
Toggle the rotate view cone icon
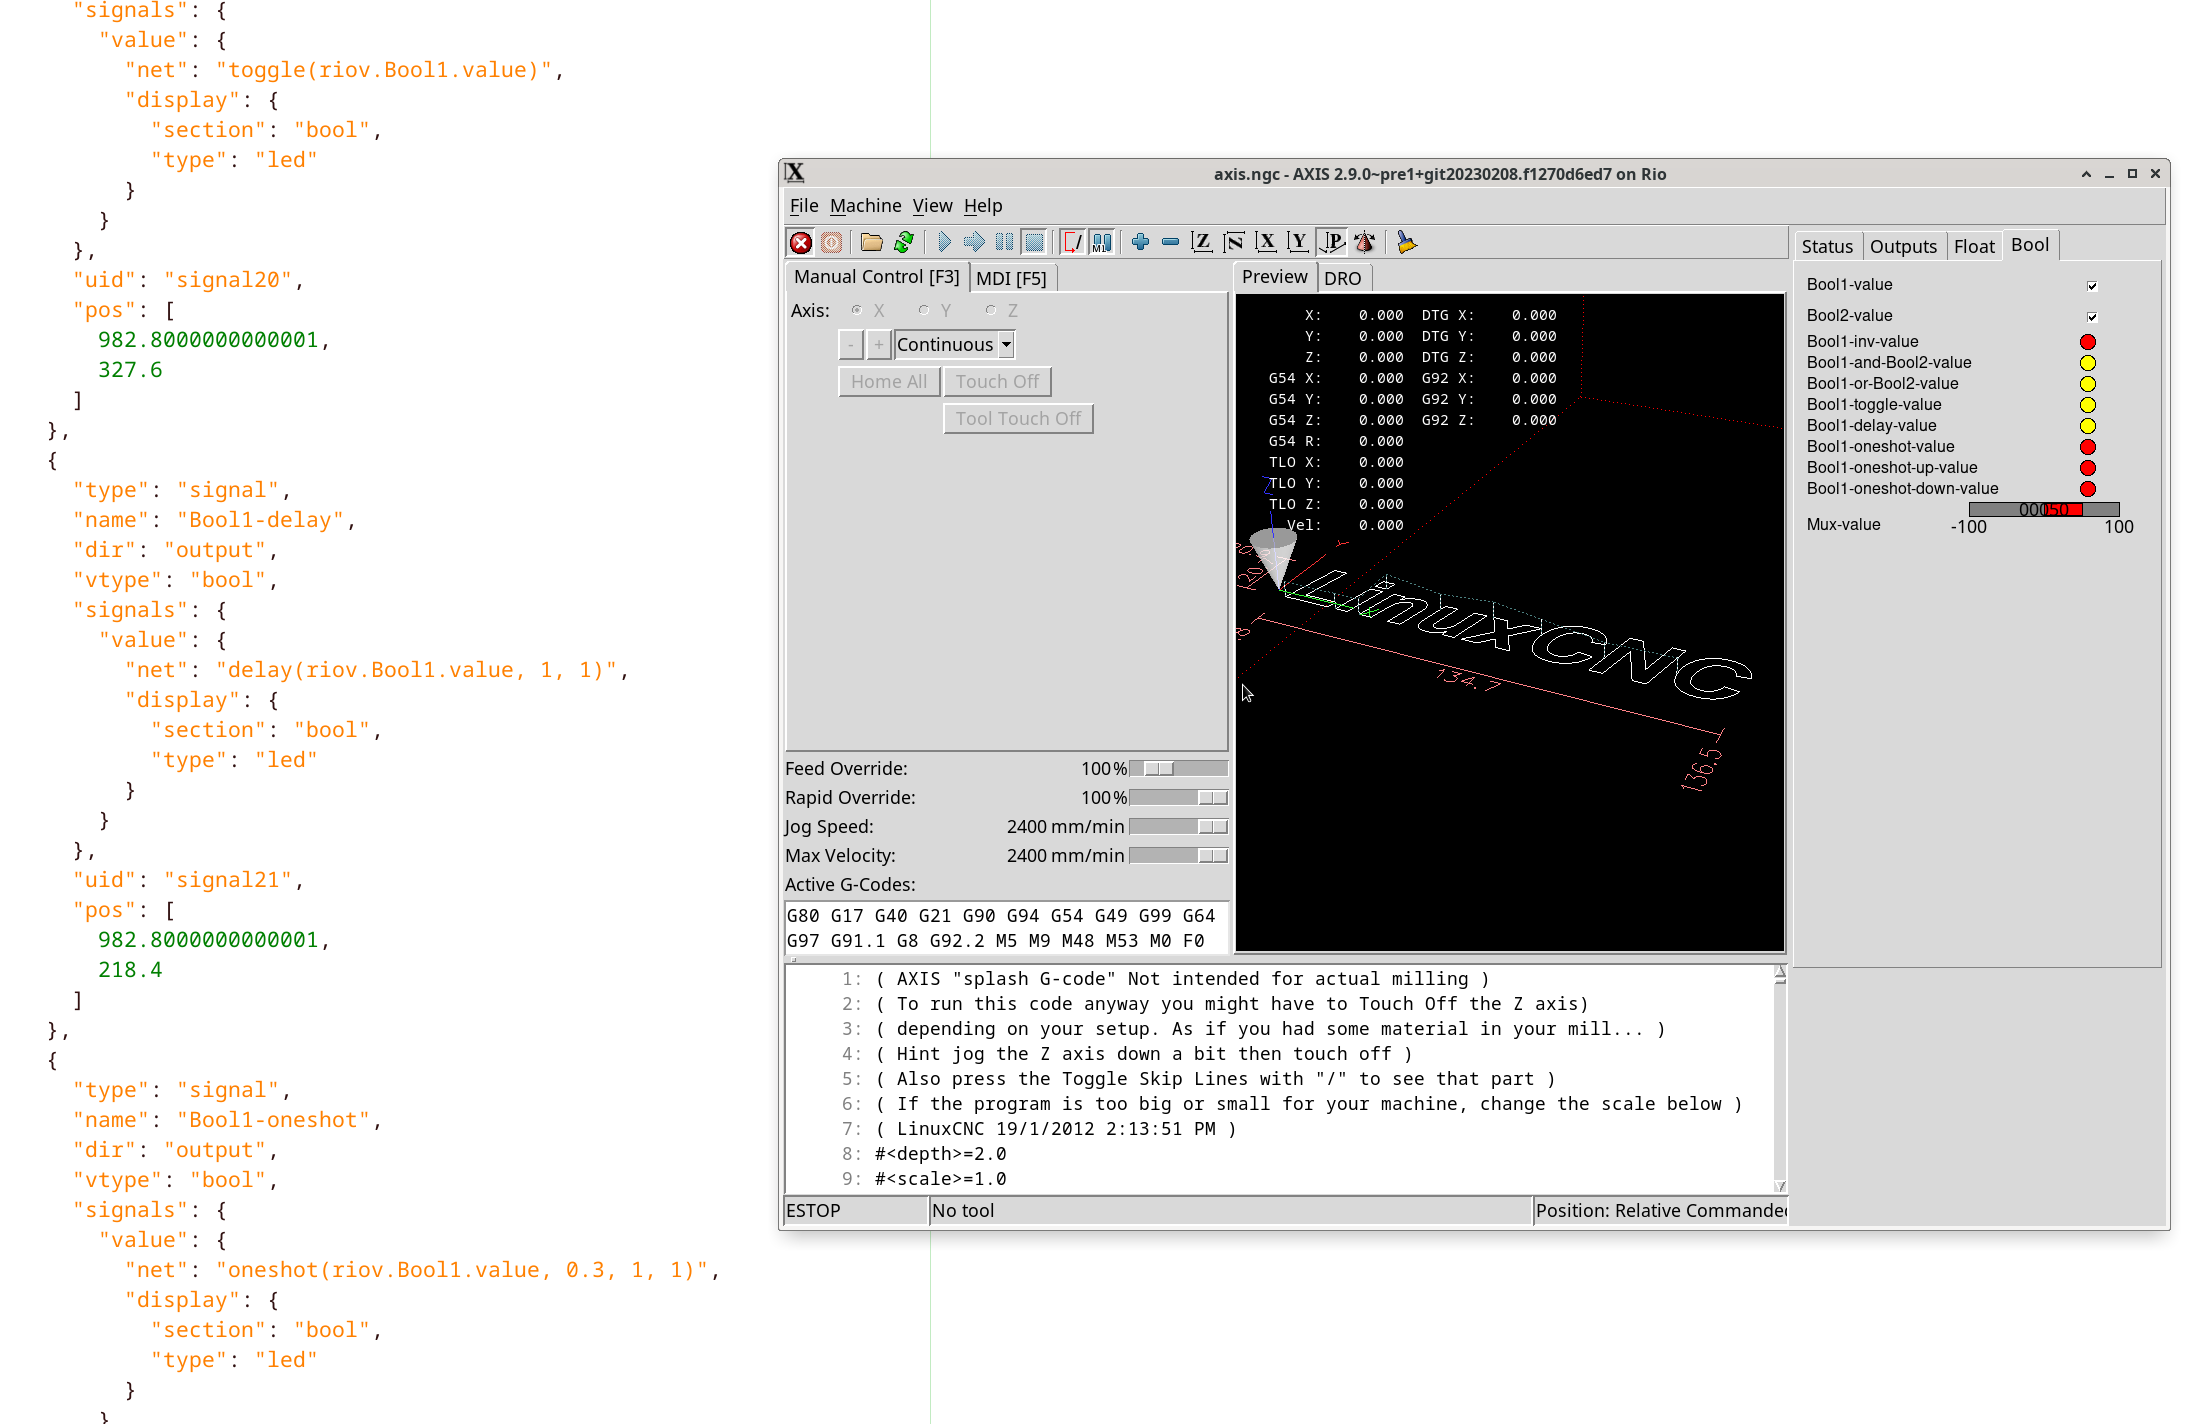click(x=1364, y=242)
